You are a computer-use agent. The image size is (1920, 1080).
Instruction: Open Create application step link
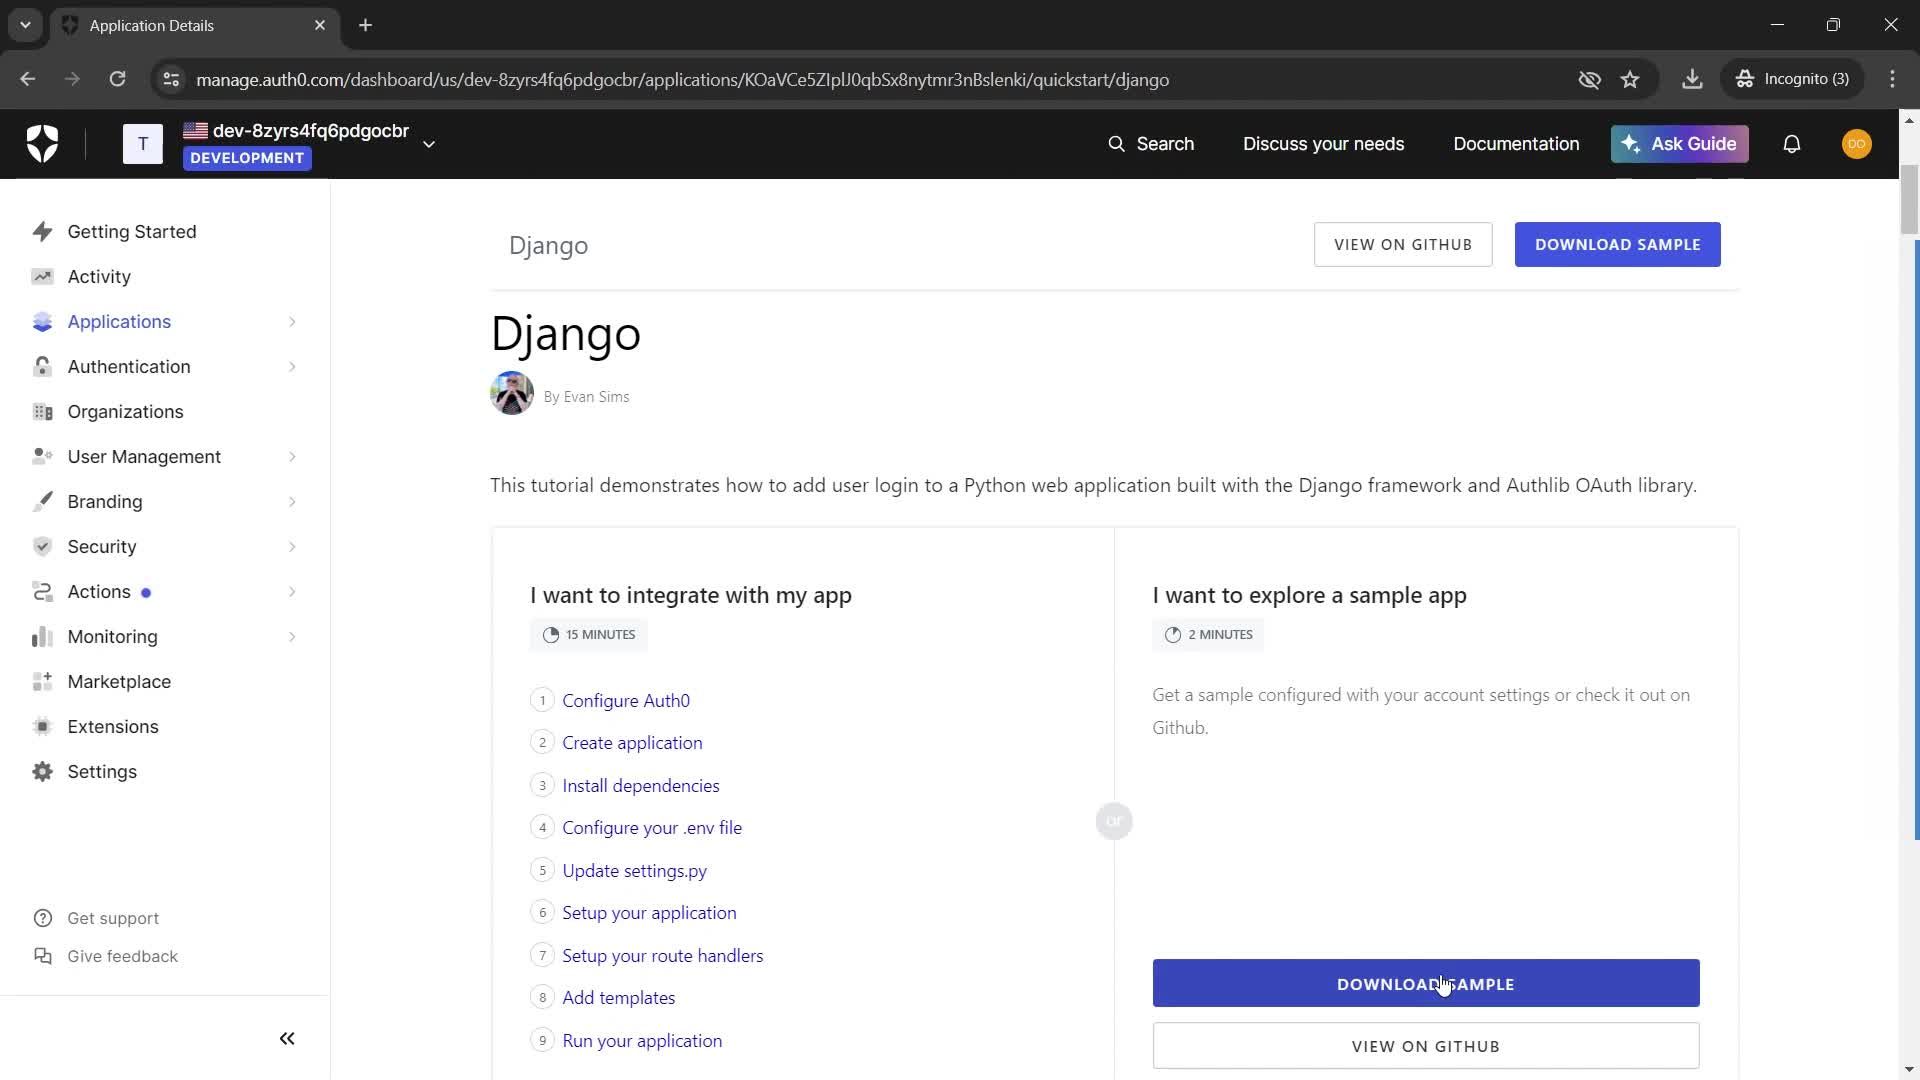632,743
